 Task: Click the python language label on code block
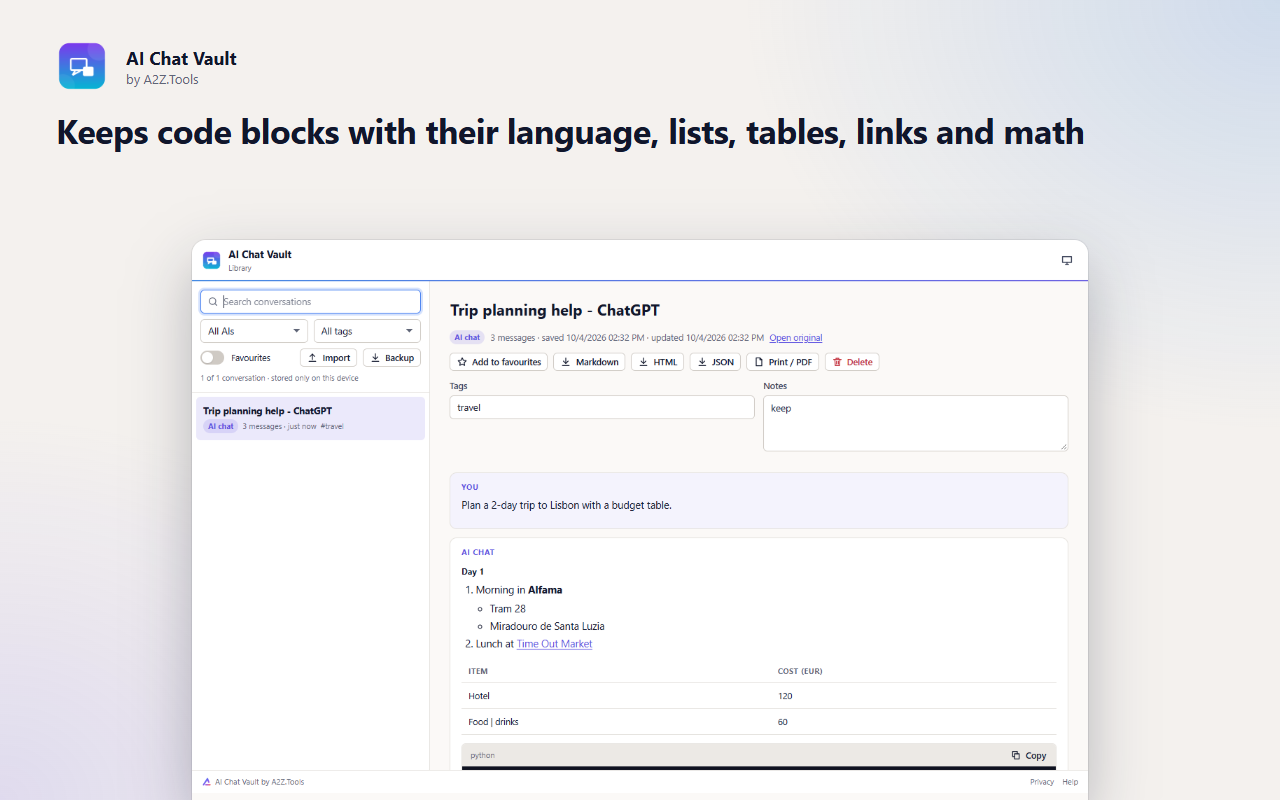483,755
